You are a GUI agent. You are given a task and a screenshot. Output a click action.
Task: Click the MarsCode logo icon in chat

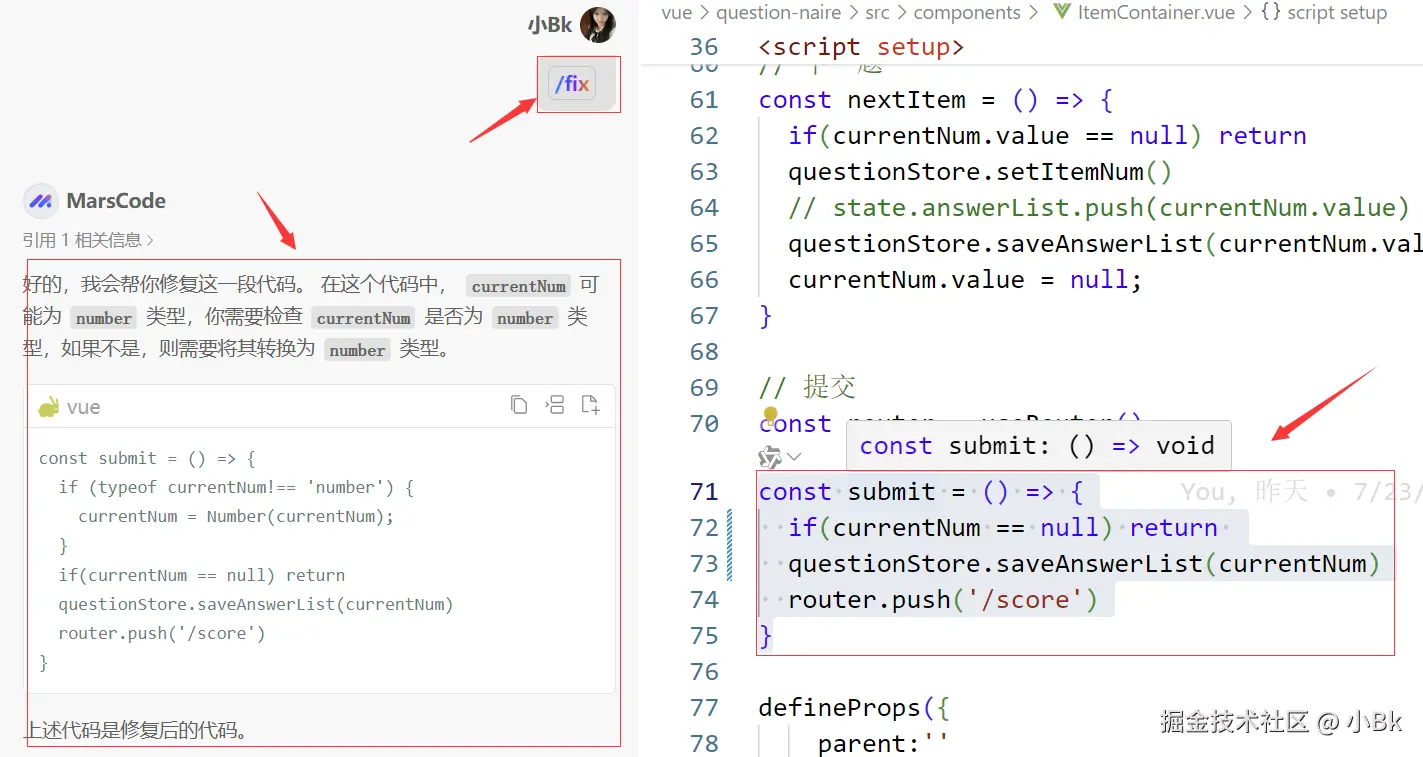coord(40,201)
